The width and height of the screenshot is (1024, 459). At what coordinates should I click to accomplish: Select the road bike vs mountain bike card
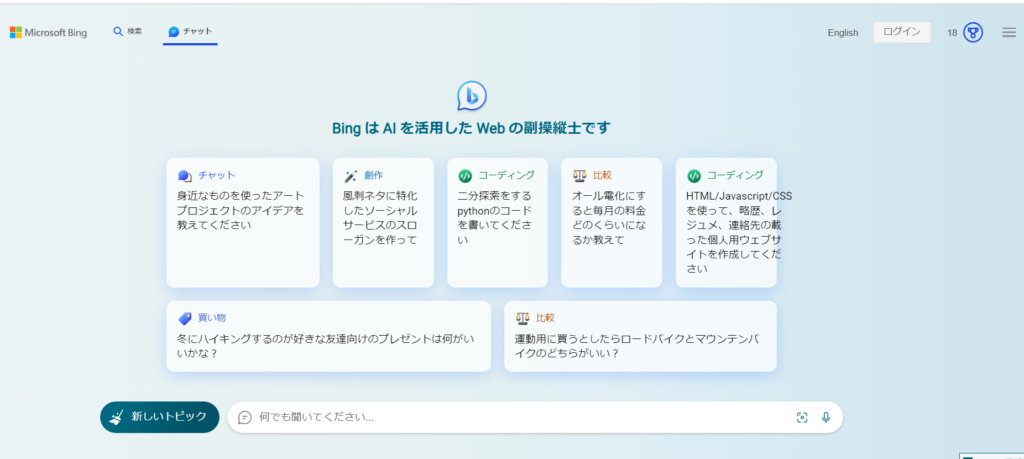tap(641, 336)
